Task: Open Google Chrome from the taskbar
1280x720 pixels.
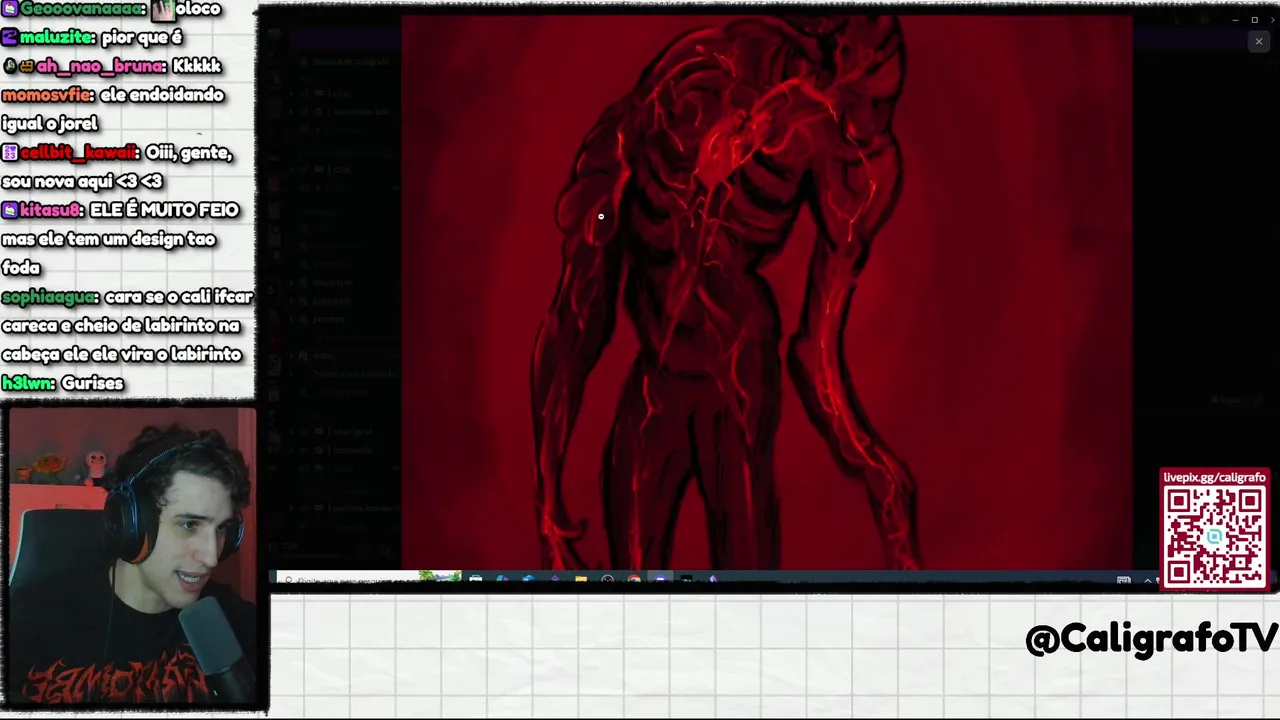Action: pyautogui.click(x=634, y=579)
